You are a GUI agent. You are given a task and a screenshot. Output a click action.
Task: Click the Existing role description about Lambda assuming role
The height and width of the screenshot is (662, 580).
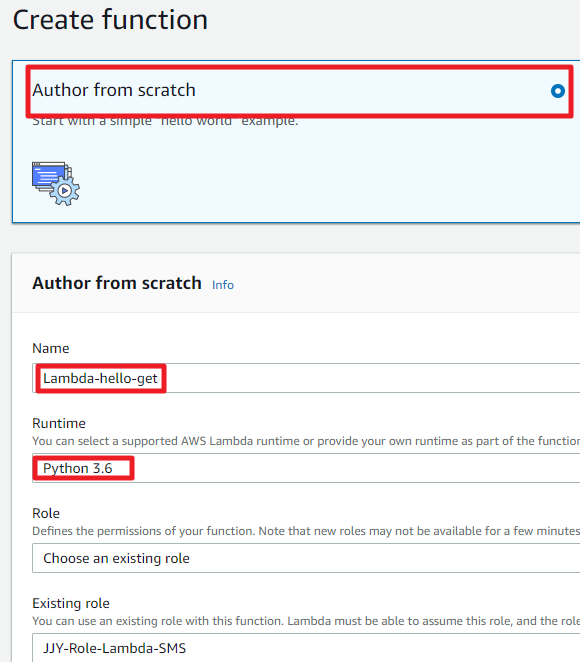point(306,621)
